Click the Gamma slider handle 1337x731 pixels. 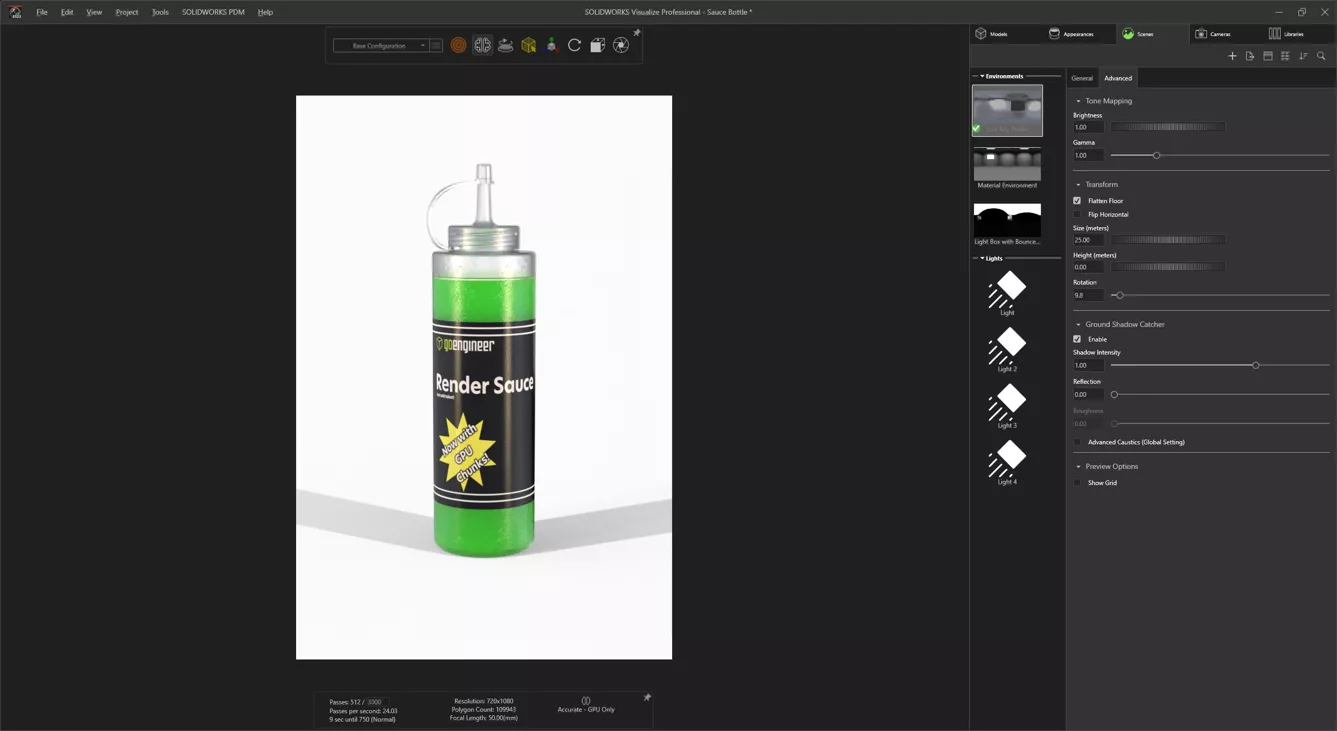click(1157, 156)
